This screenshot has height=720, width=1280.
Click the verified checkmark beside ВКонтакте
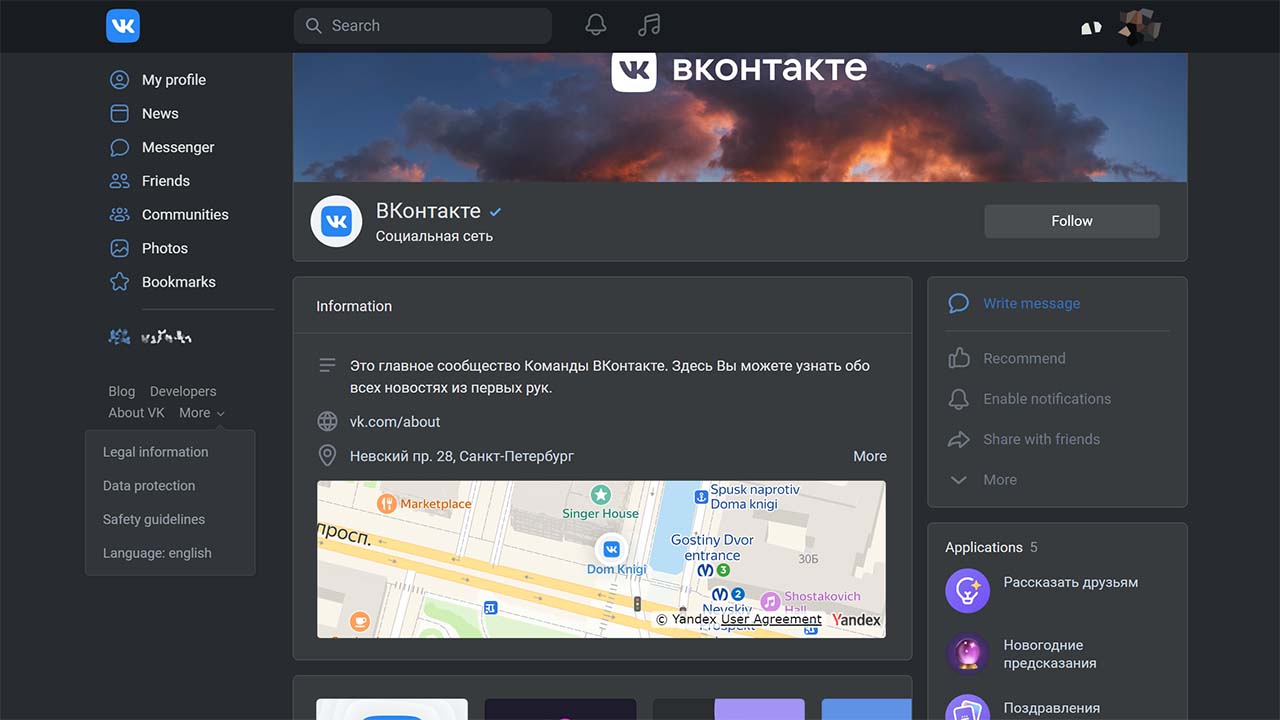click(495, 212)
